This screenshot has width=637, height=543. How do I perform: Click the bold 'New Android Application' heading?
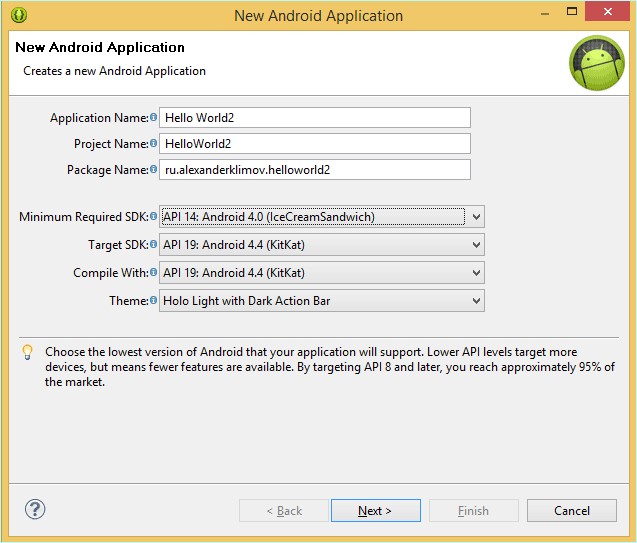(x=100, y=47)
